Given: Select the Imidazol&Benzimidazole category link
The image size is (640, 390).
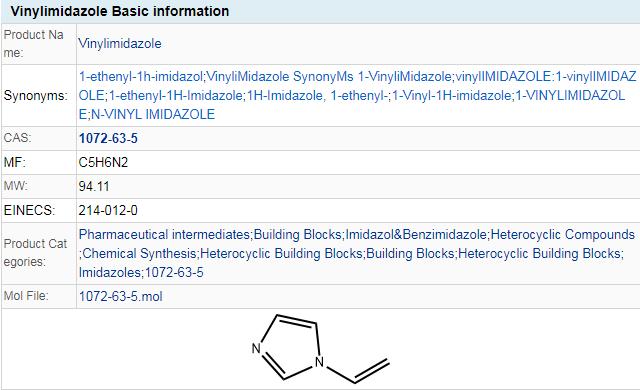Looking at the screenshot, I should (x=416, y=235).
